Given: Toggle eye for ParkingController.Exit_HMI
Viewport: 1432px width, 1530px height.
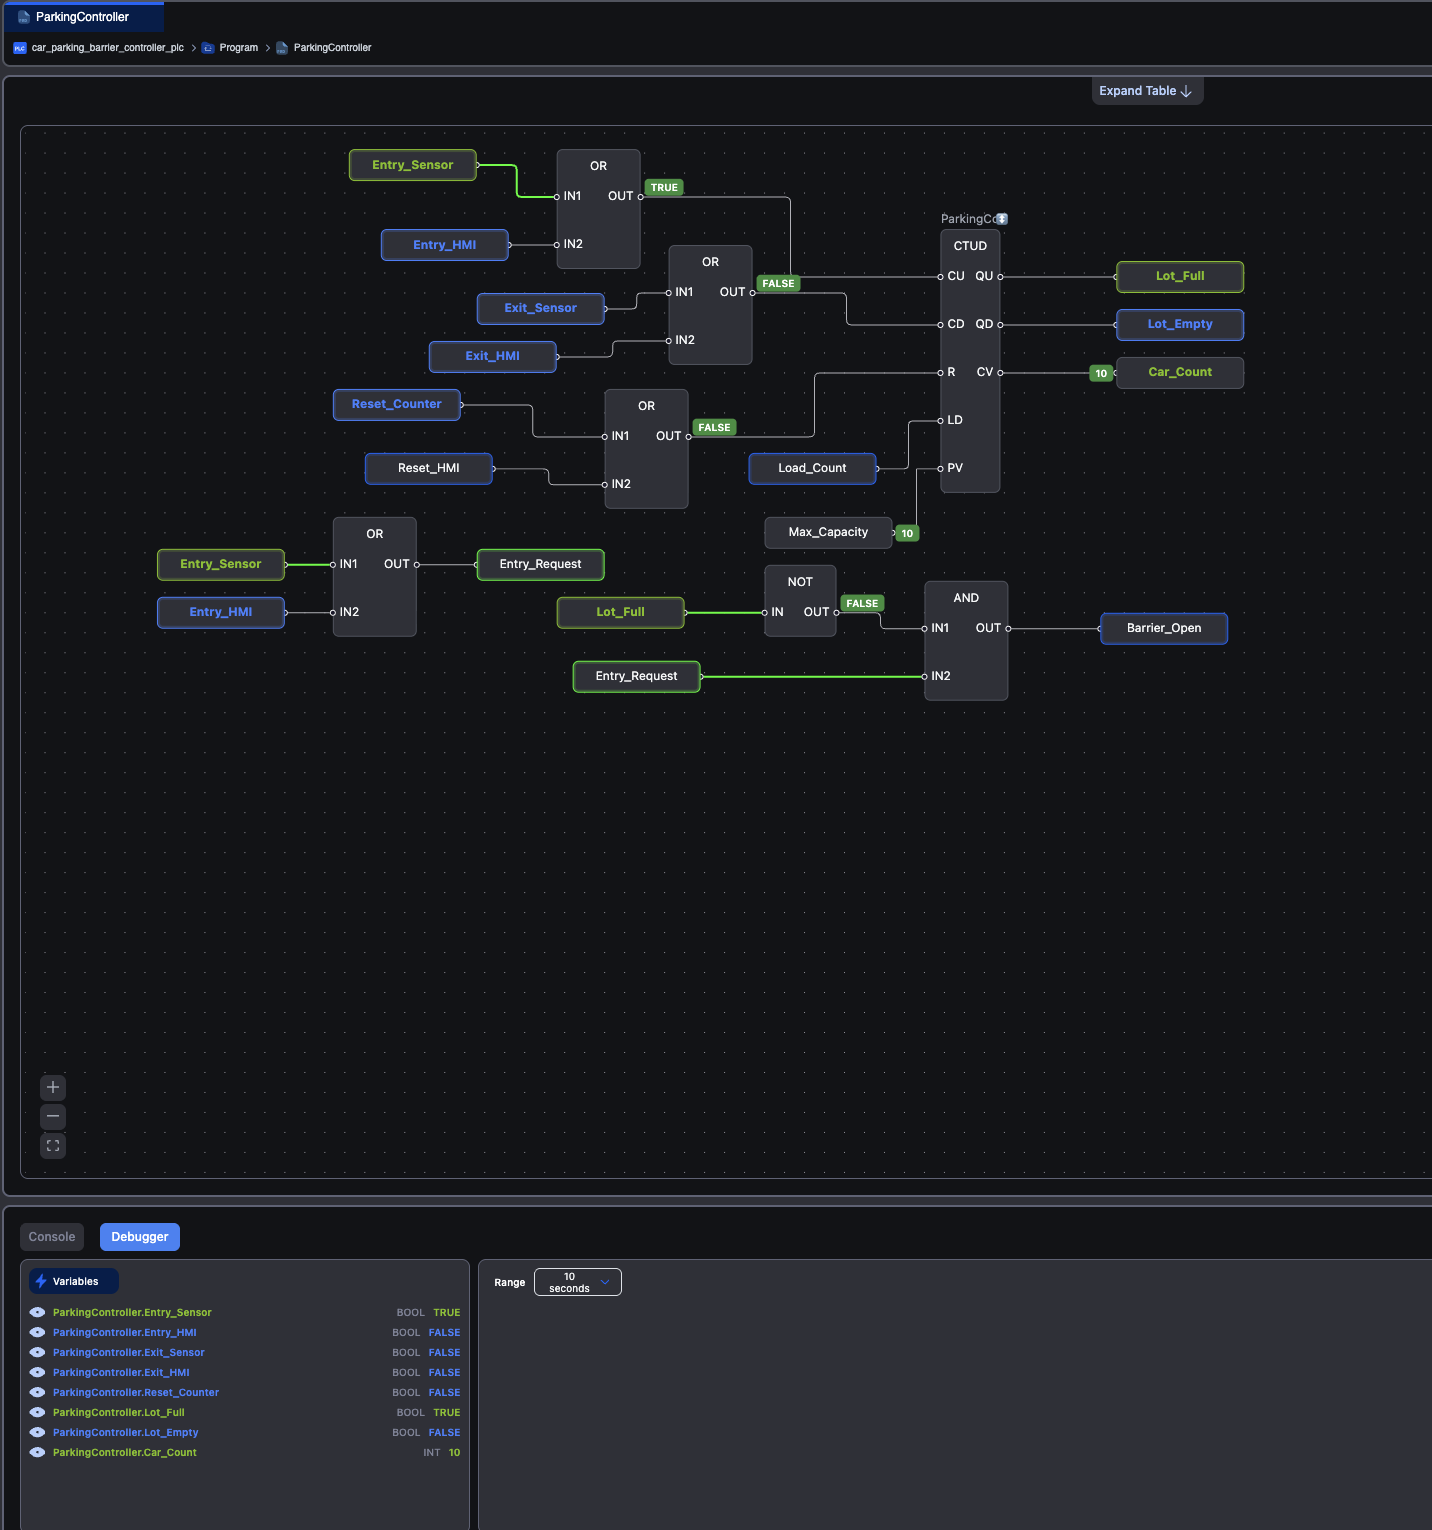Looking at the screenshot, I should (37, 1372).
